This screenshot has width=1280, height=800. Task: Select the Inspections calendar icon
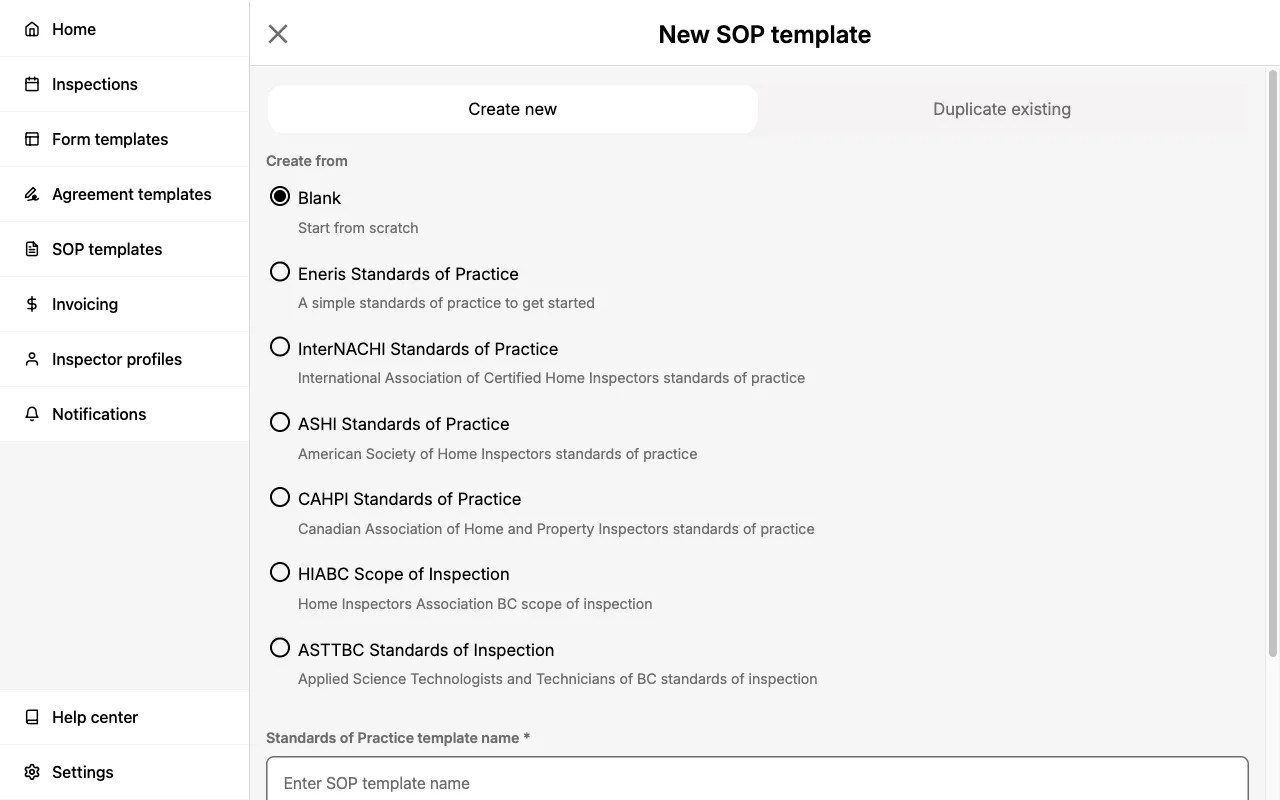(31, 84)
